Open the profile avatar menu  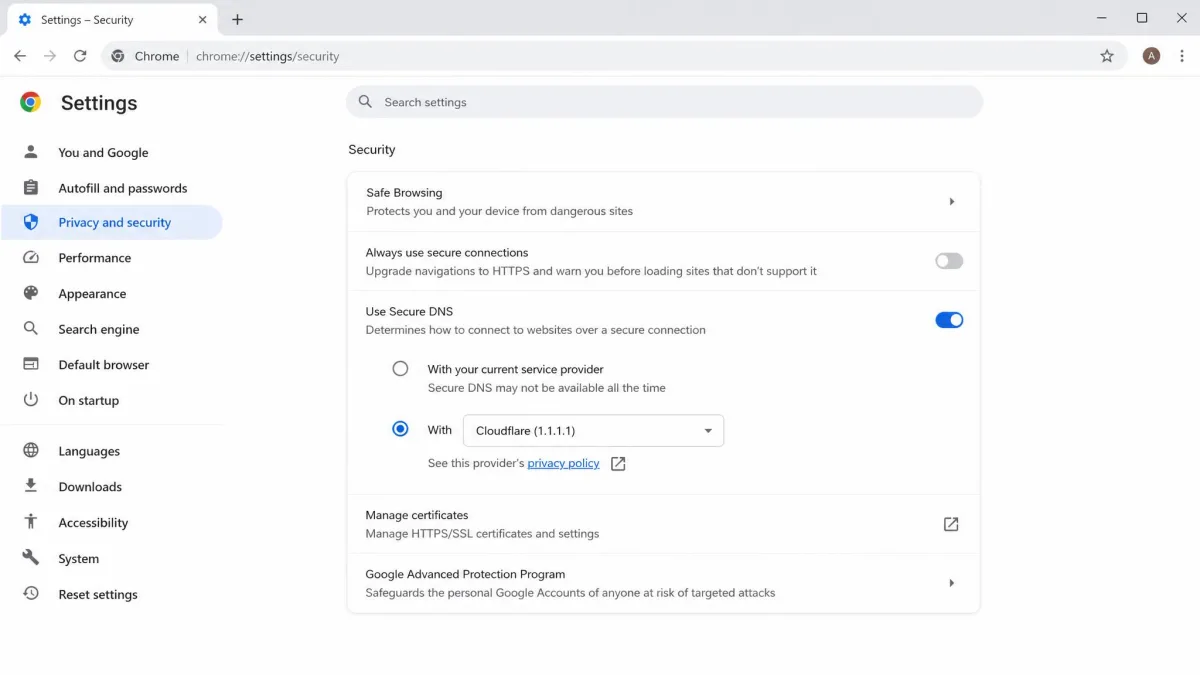(x=1151, y=56)
